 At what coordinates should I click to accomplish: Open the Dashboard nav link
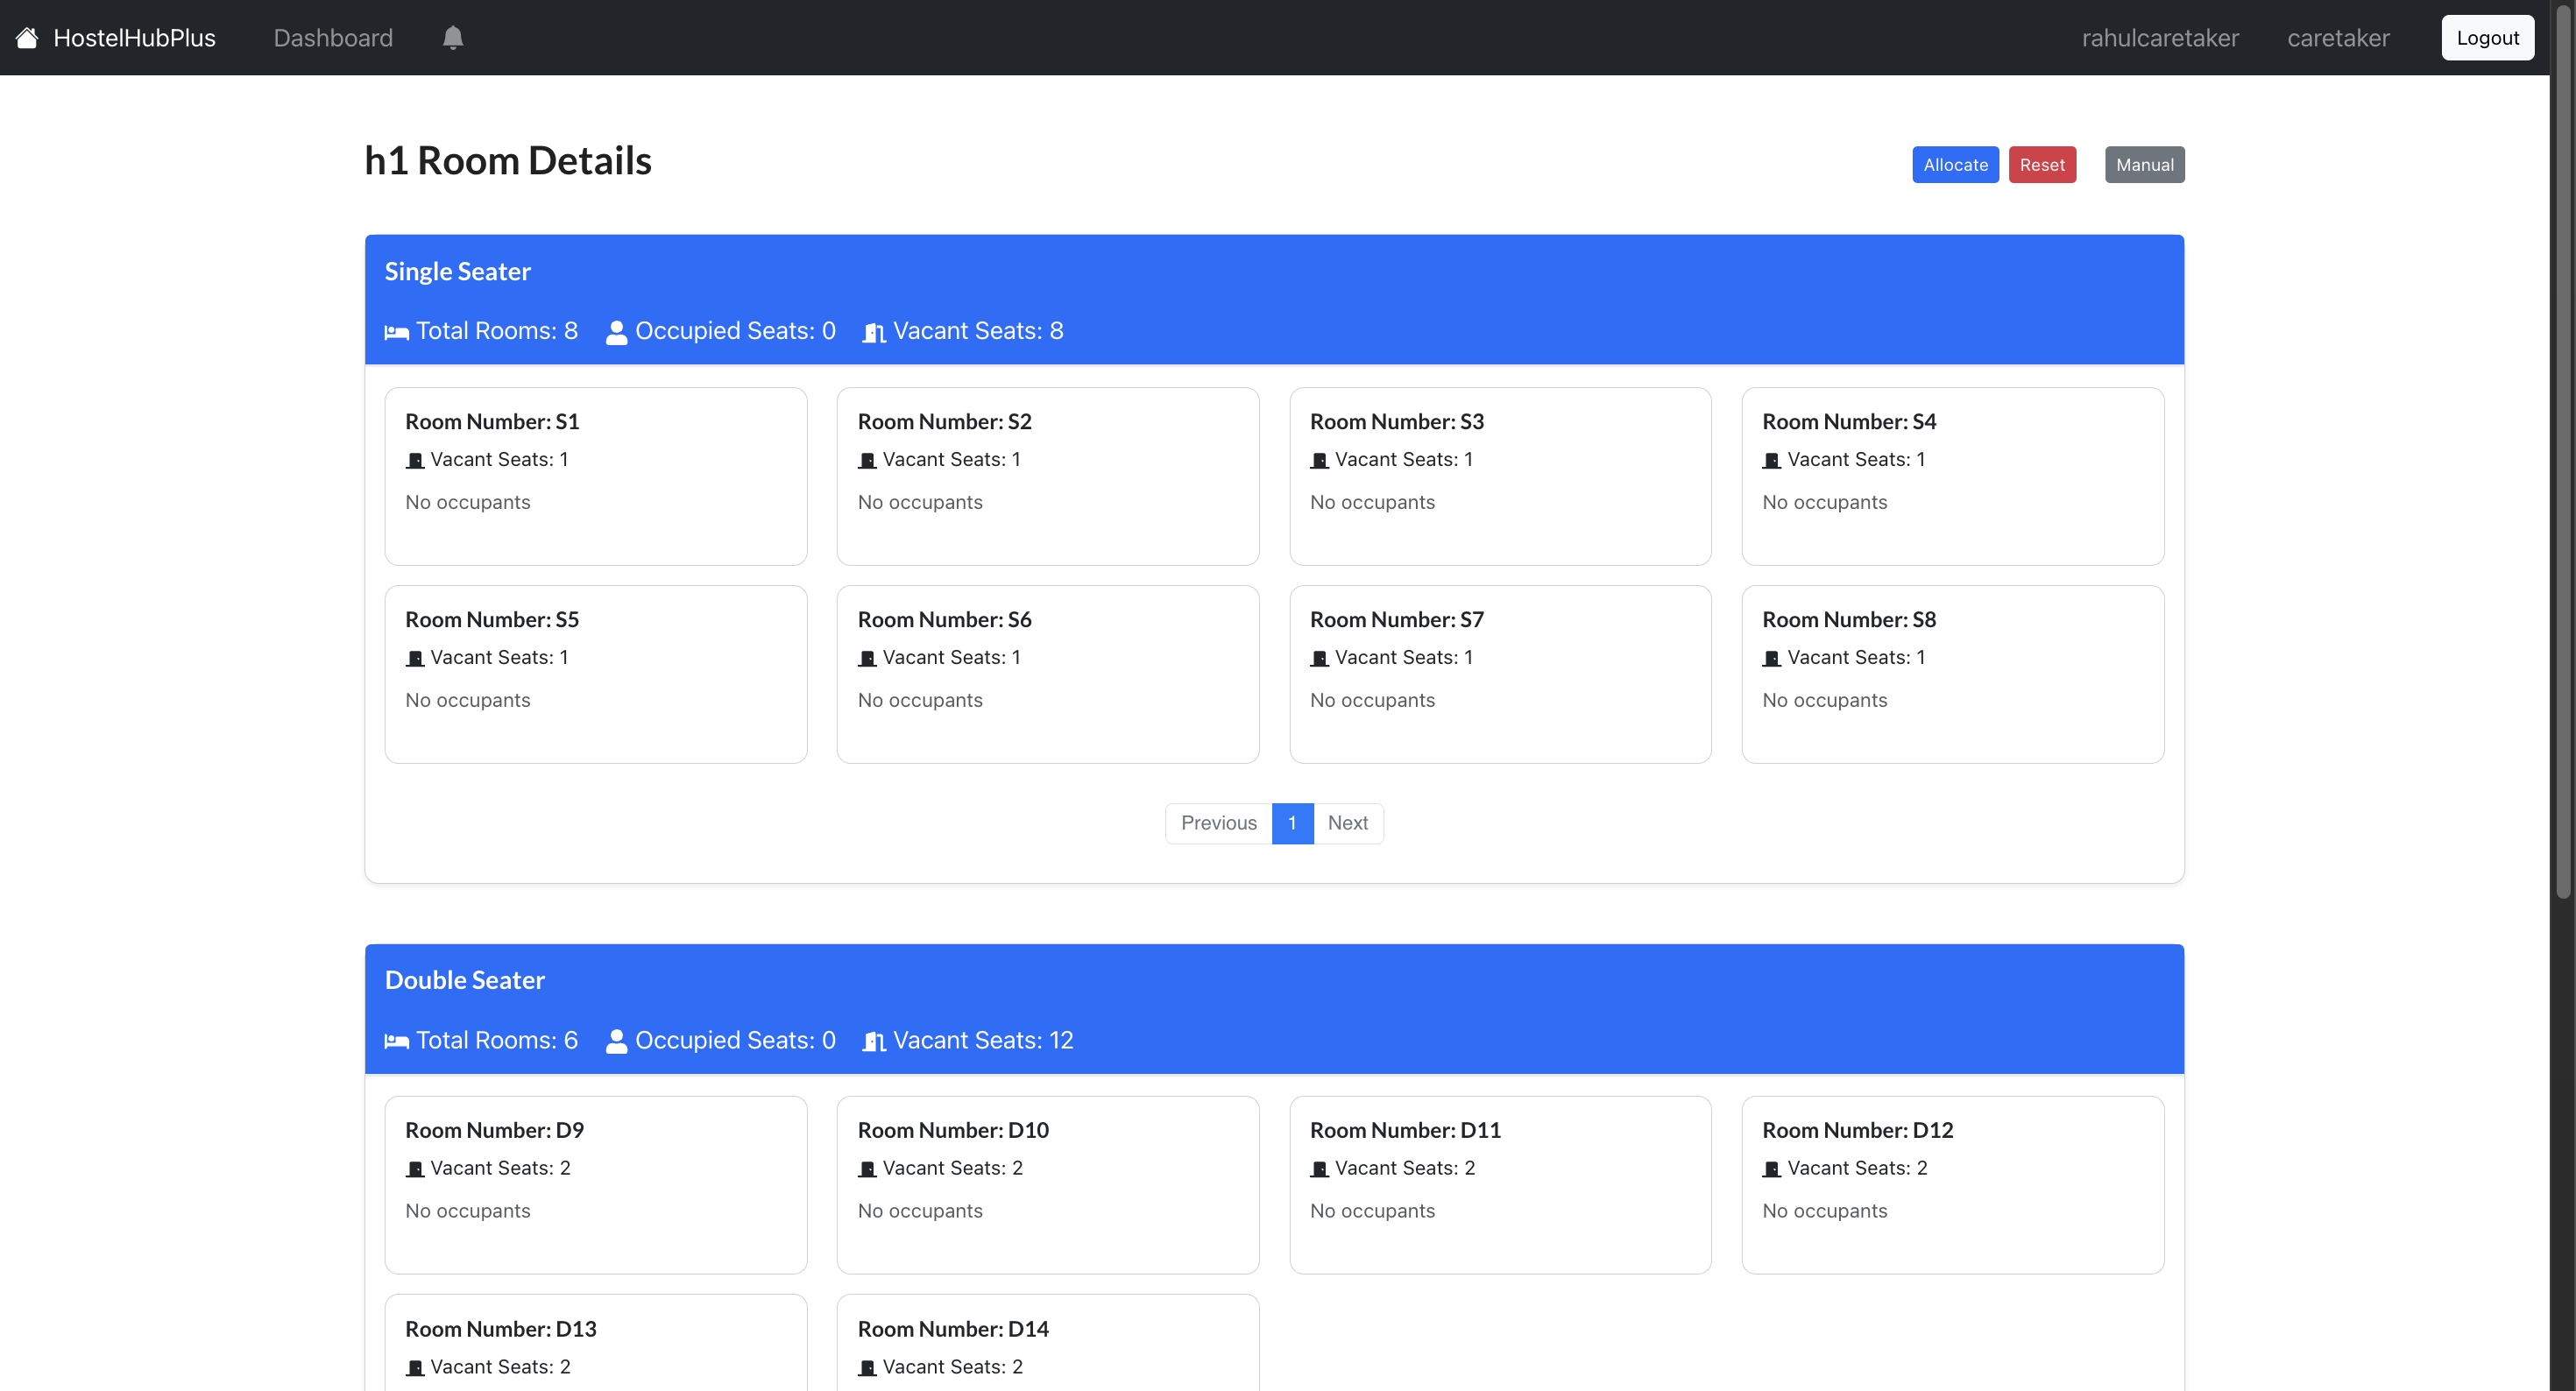(333, 38)
